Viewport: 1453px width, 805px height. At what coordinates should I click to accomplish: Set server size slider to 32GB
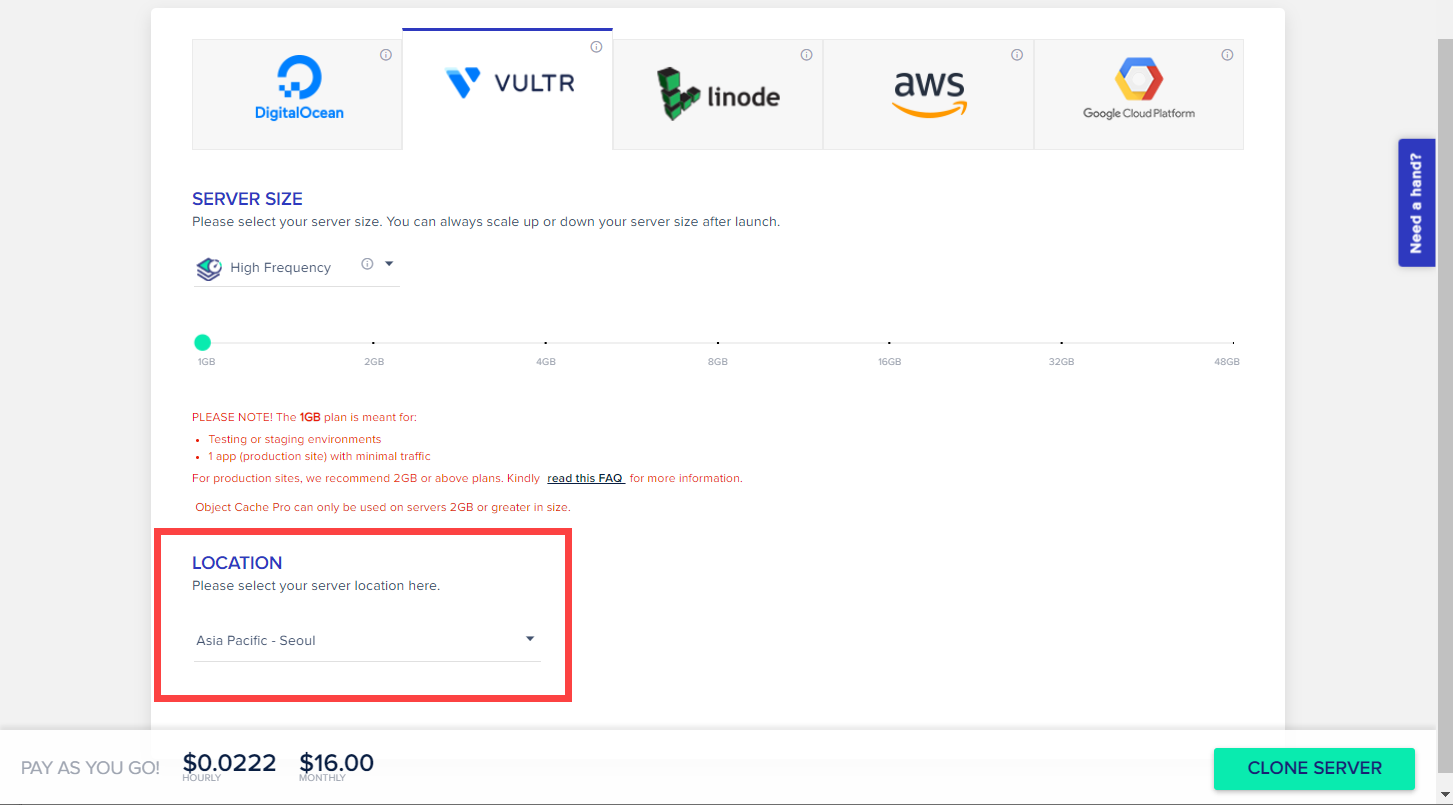(x=1062, y=343)
